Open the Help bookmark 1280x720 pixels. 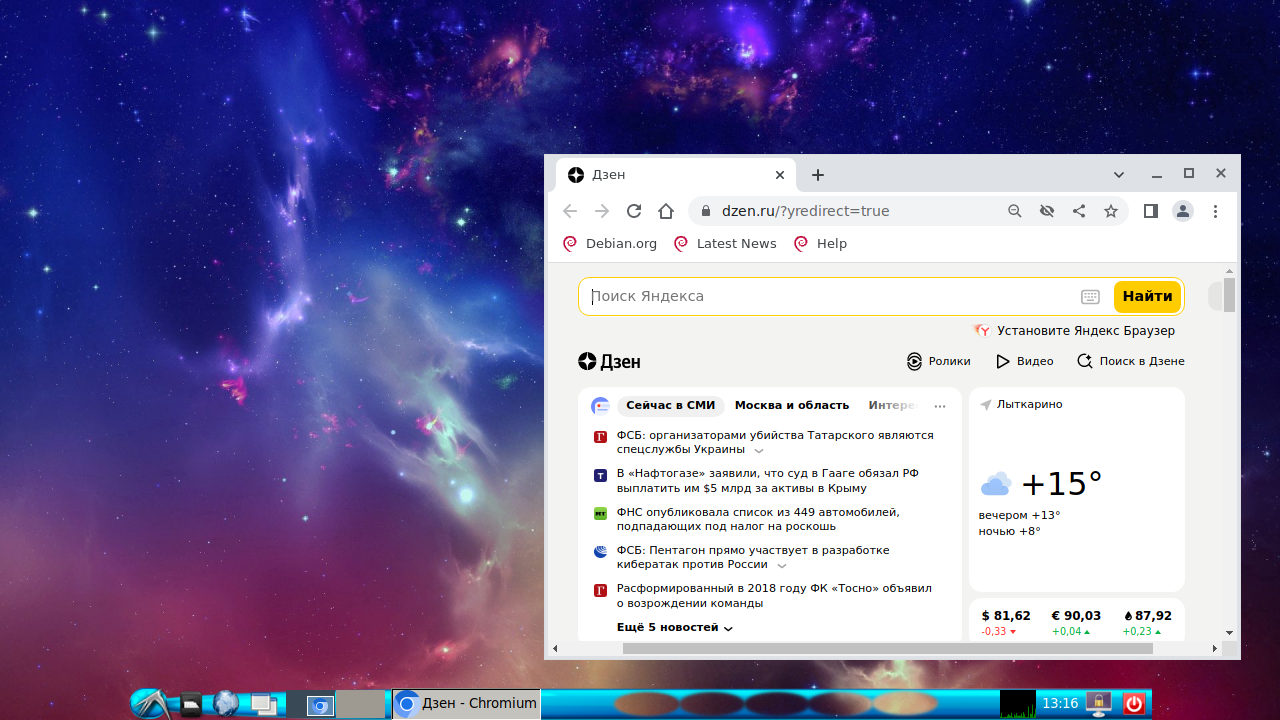pyautogui.click(x=820, y=243)
